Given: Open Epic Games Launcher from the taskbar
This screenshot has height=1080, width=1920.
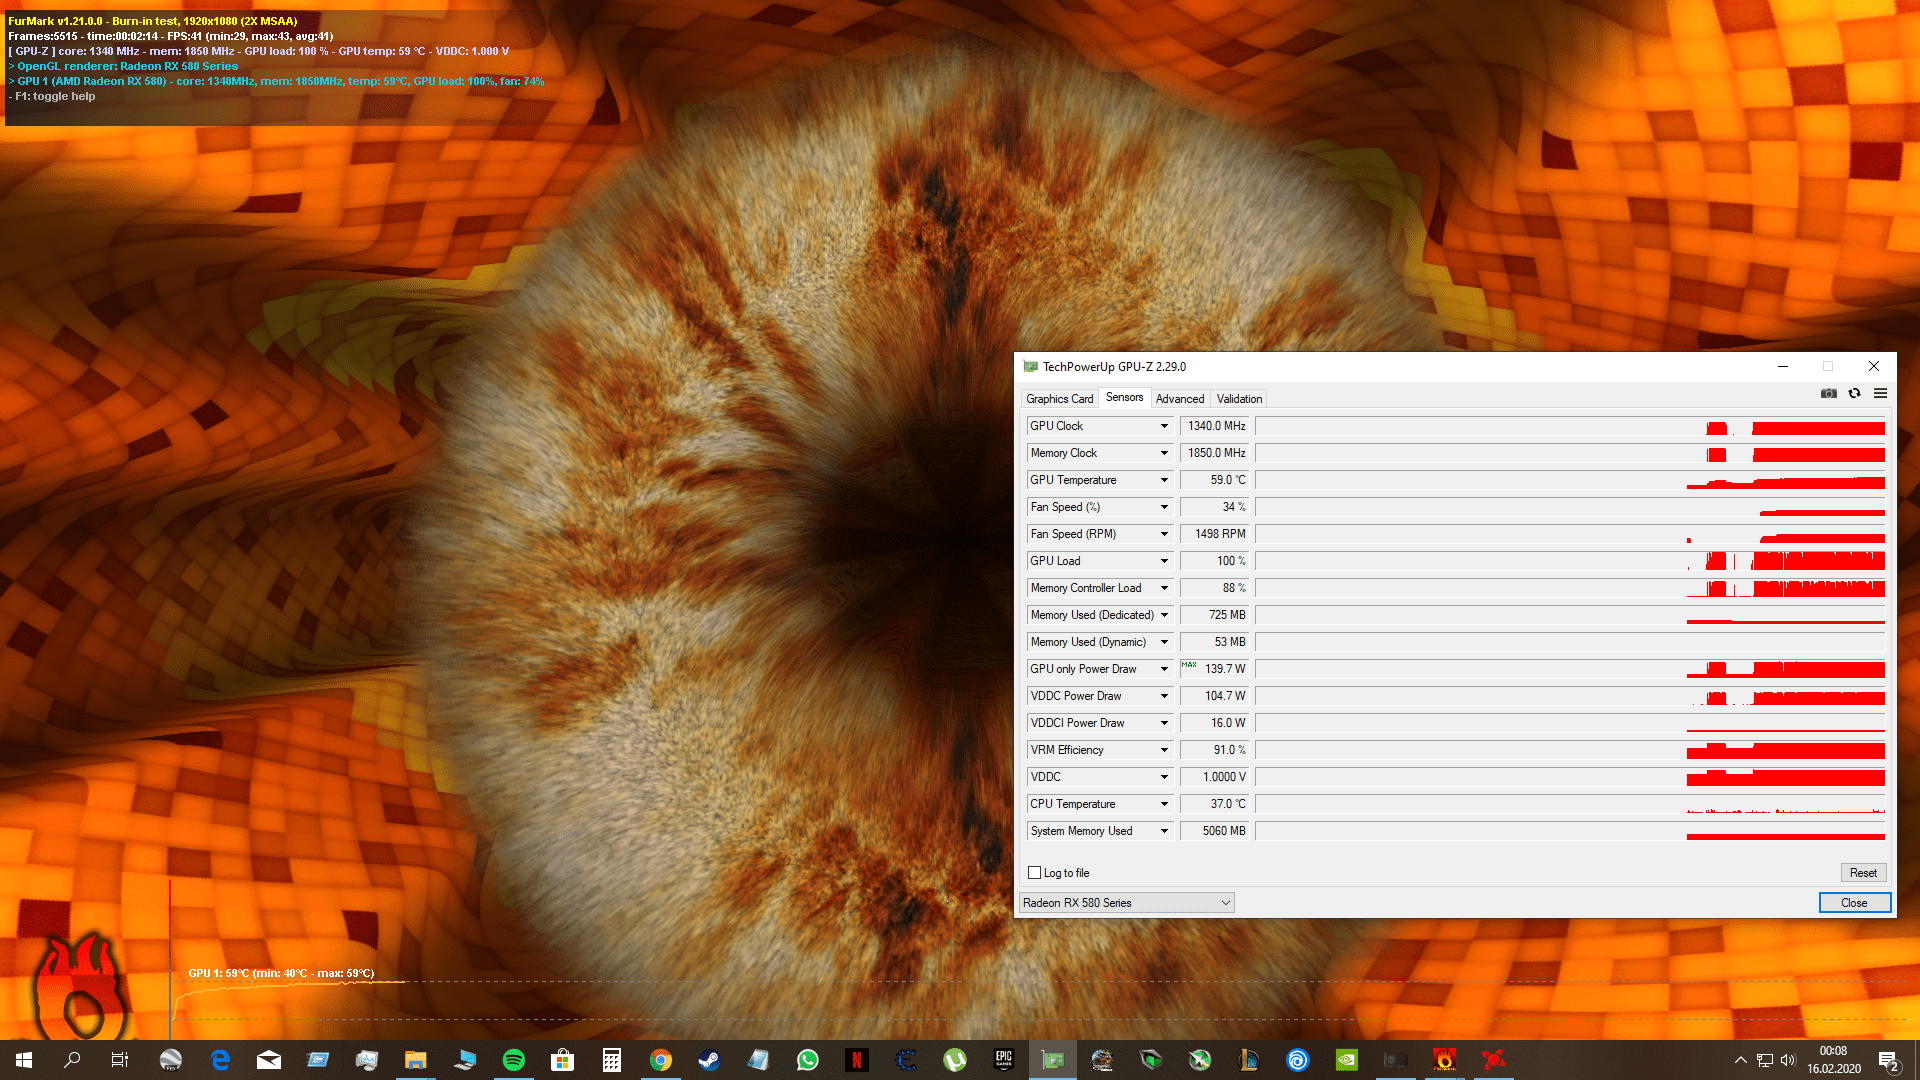Looking at the screenshot, I should 1004,1060.
